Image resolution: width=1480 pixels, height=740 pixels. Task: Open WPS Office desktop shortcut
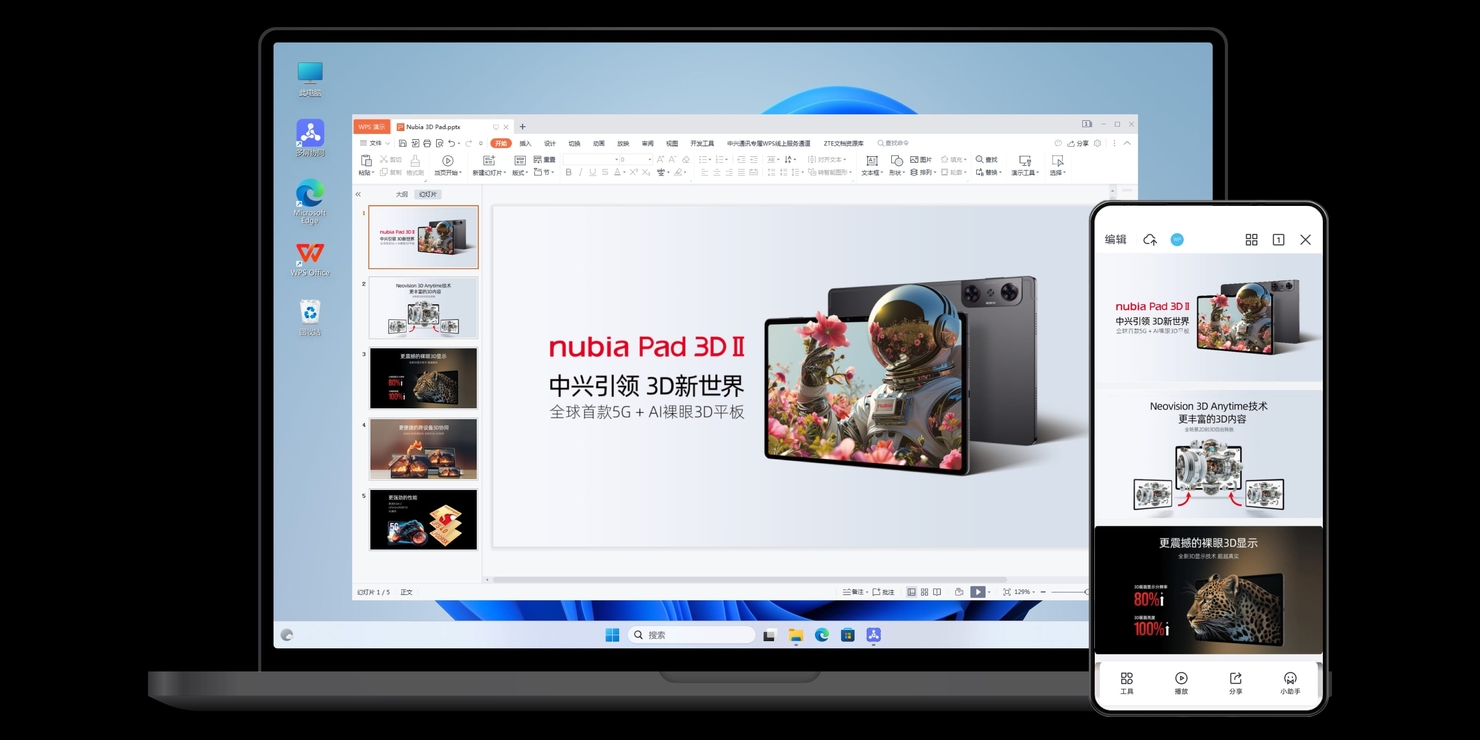coord(310,260)
